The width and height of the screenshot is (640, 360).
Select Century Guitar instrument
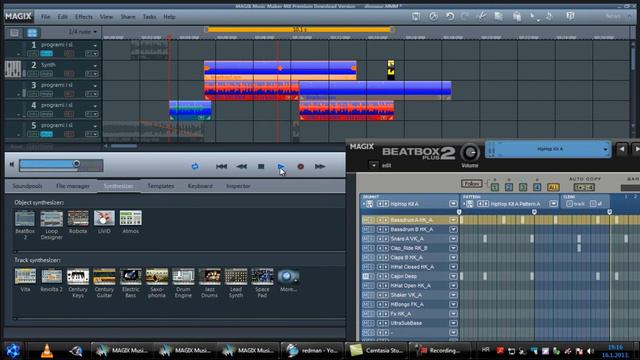point(104,276)
